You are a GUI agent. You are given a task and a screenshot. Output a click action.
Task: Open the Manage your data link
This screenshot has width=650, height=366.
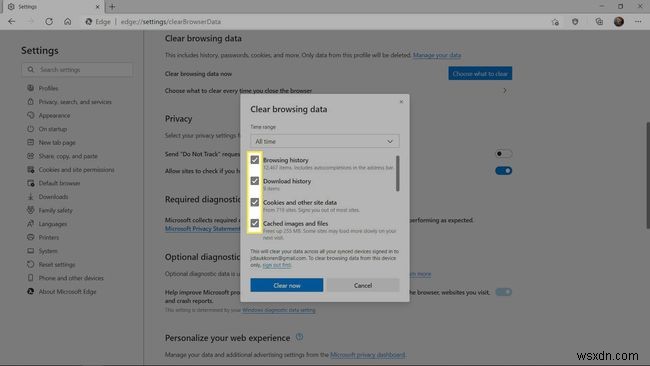pyautogui.click(x=437, y=55)
